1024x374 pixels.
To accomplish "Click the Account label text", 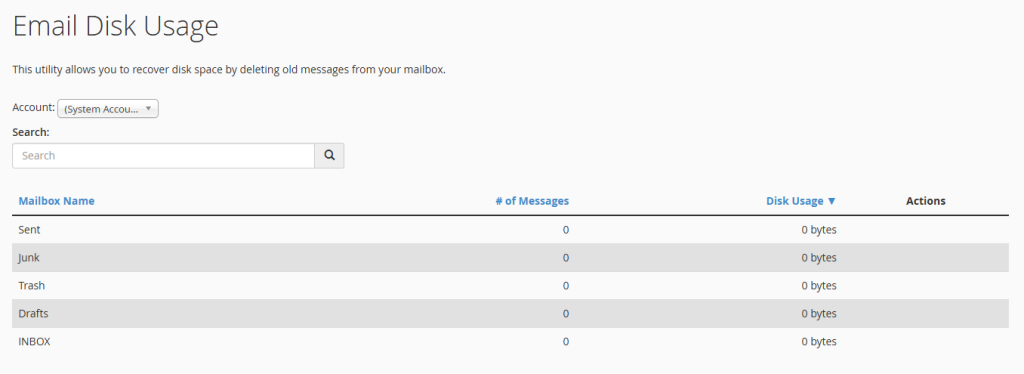I will pos(33,106).
